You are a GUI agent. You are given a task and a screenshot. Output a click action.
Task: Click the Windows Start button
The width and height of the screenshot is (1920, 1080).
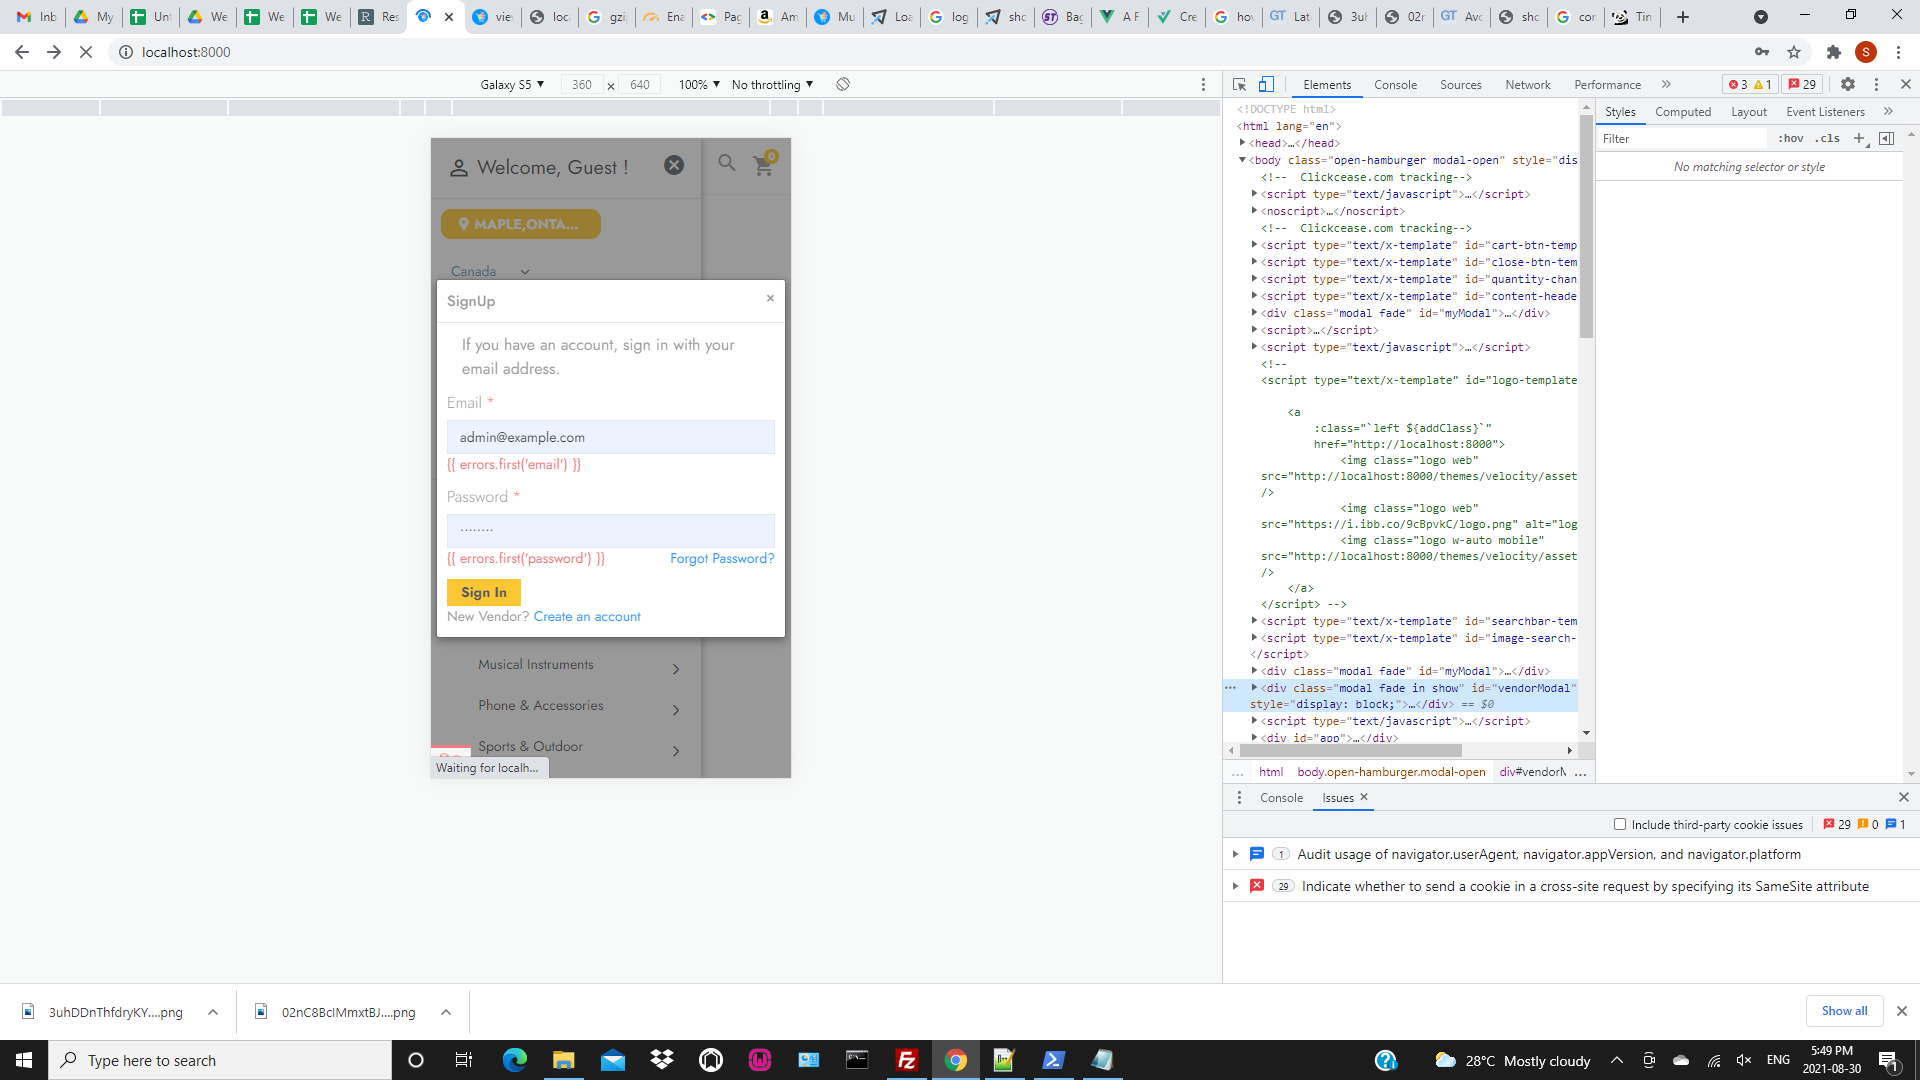click(x=24, y=1060)
